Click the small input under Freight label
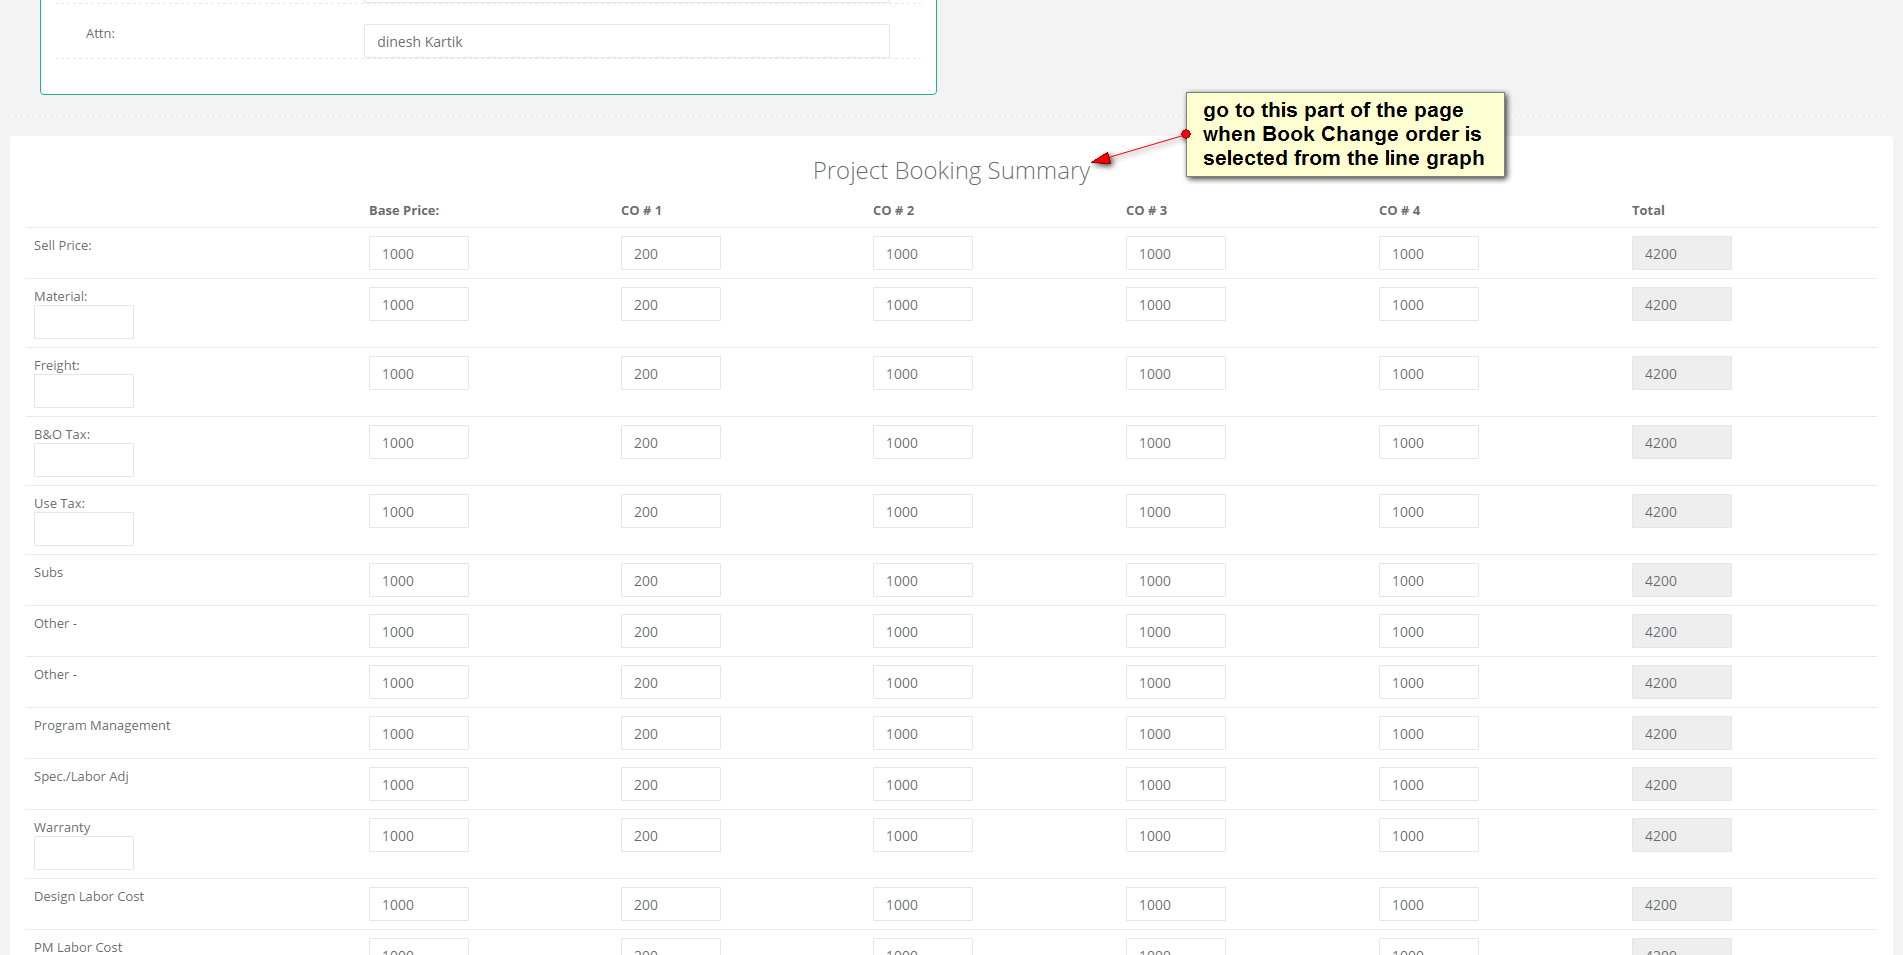Viewport: 1903px width, 955px height. 84,391
